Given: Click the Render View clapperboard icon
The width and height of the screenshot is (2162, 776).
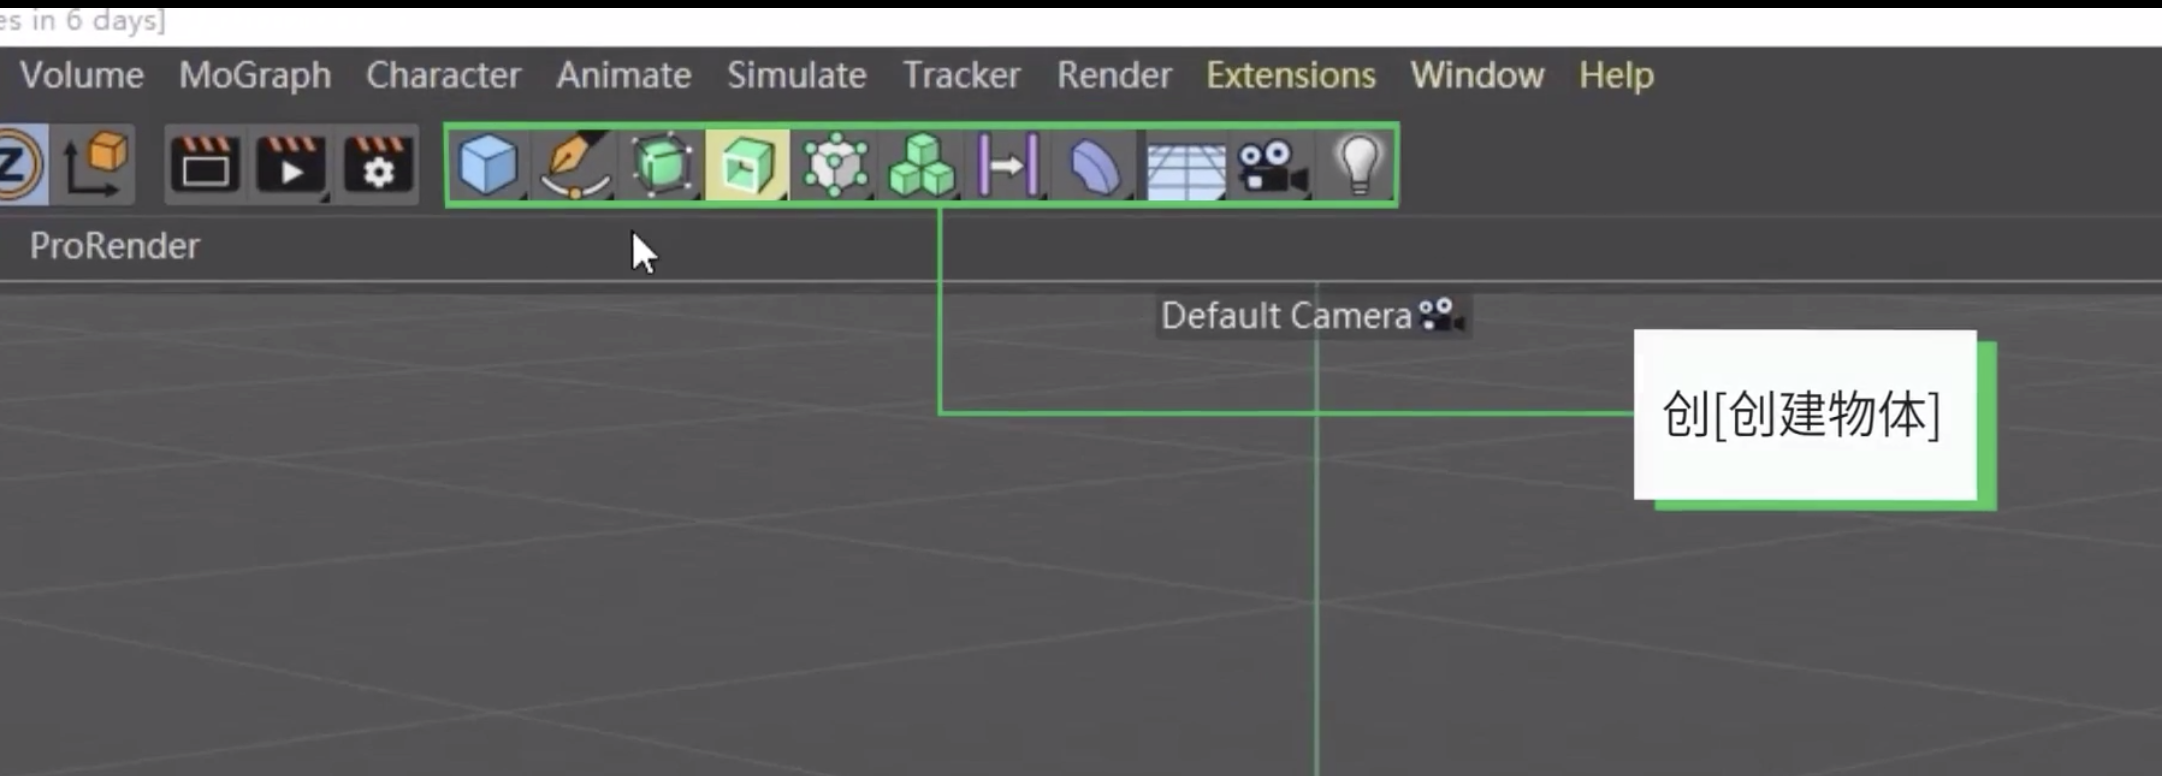Looking at the screenshot, I should 204,164.
